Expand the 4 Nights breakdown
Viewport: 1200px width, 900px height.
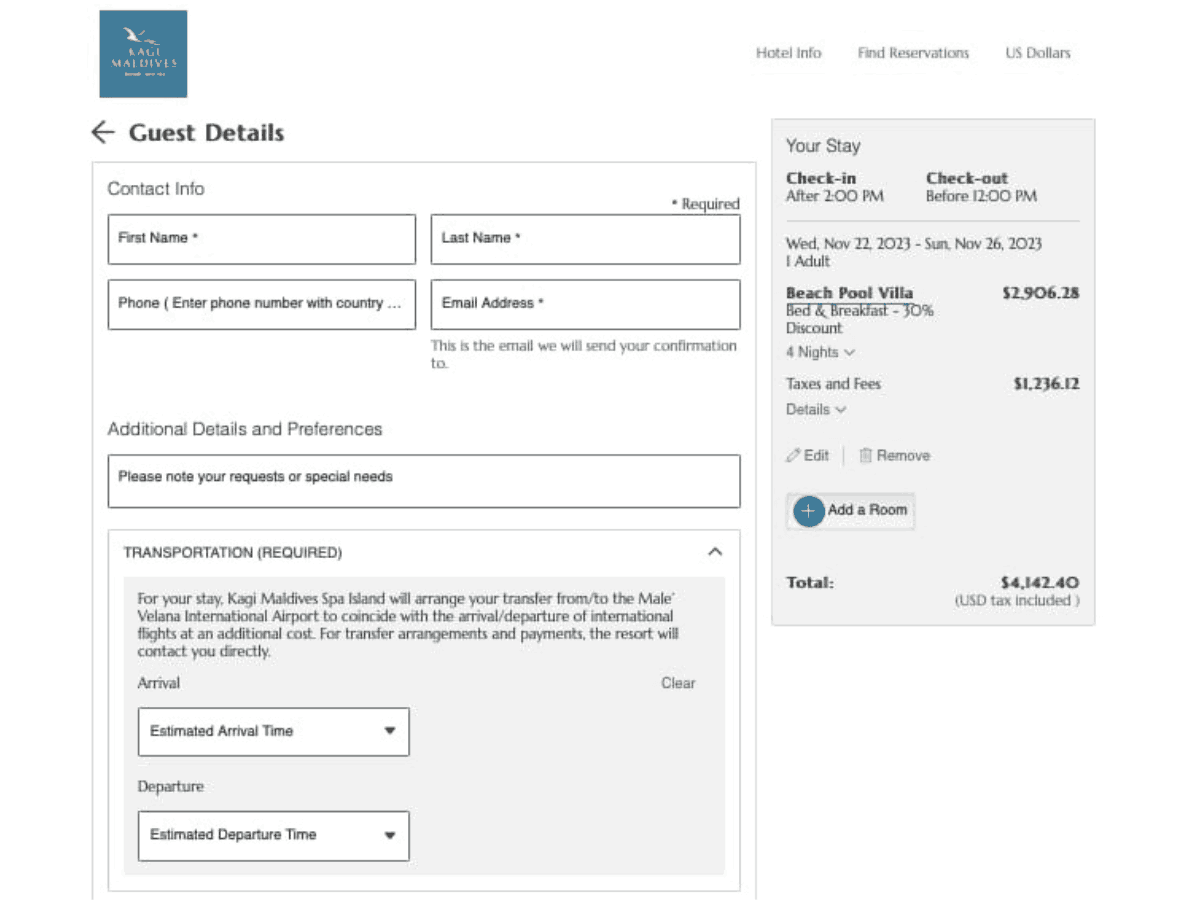coord(820,352)
